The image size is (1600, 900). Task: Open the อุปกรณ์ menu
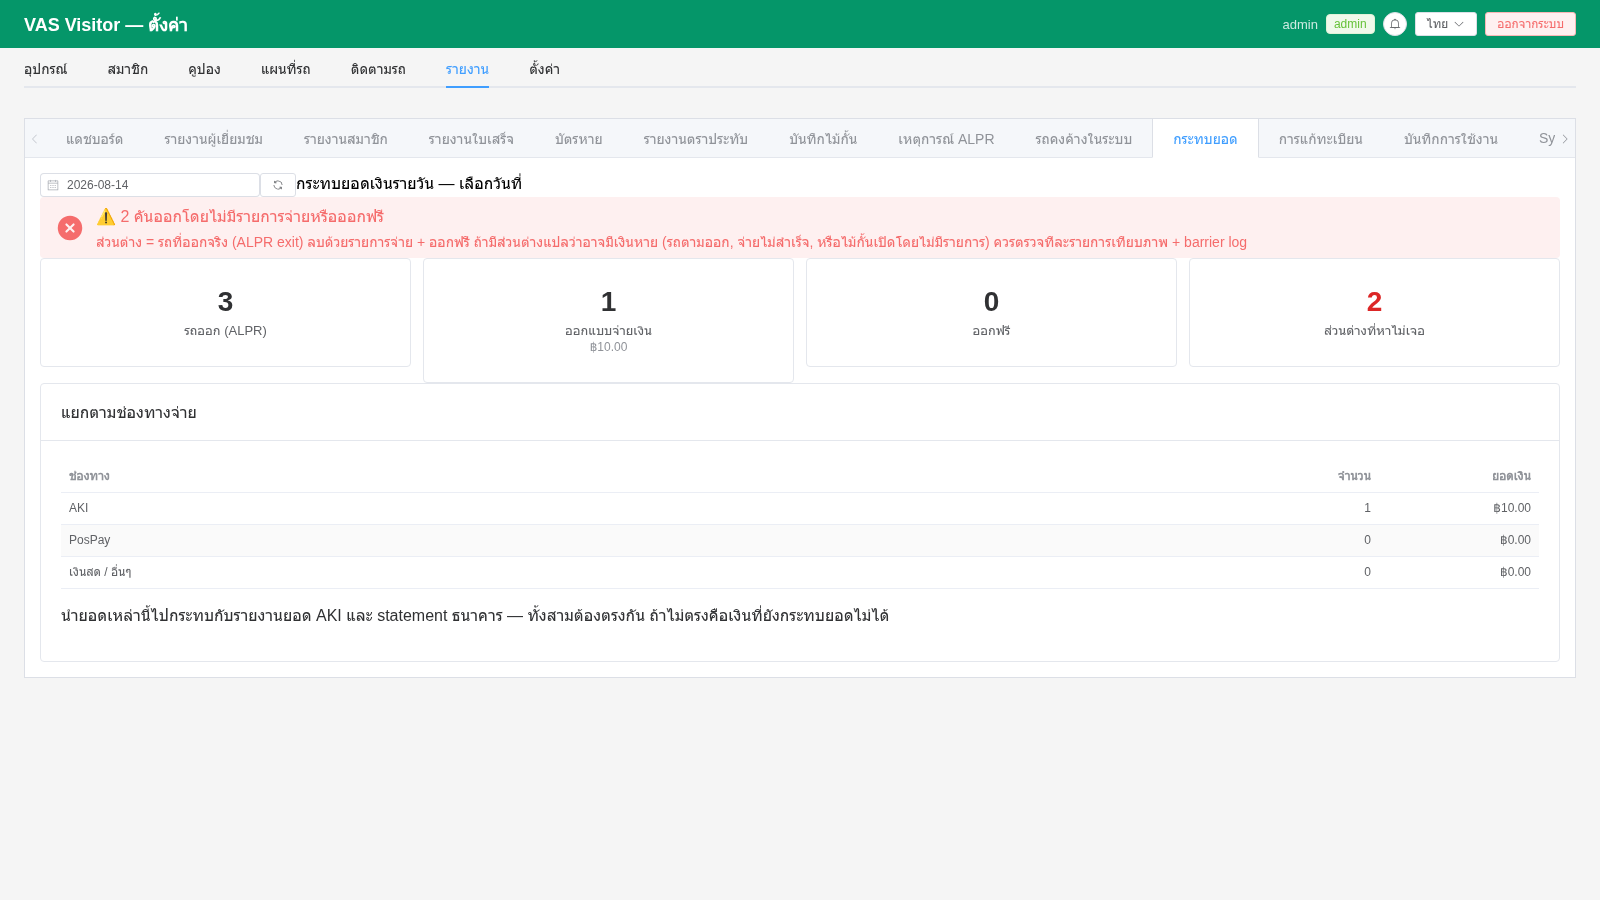click(45, 69)
